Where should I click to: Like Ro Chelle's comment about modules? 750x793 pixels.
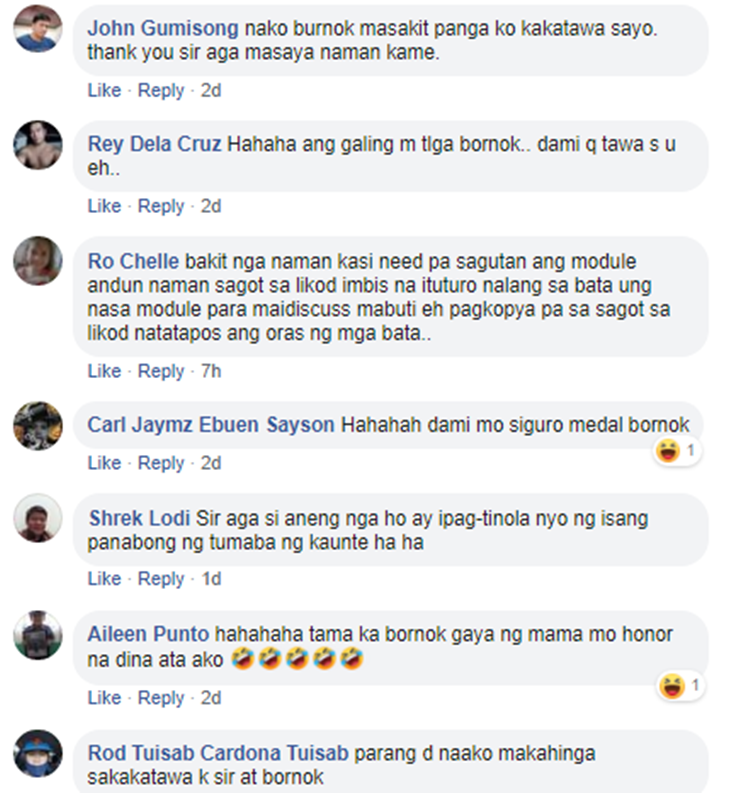(x=104, y=371)
